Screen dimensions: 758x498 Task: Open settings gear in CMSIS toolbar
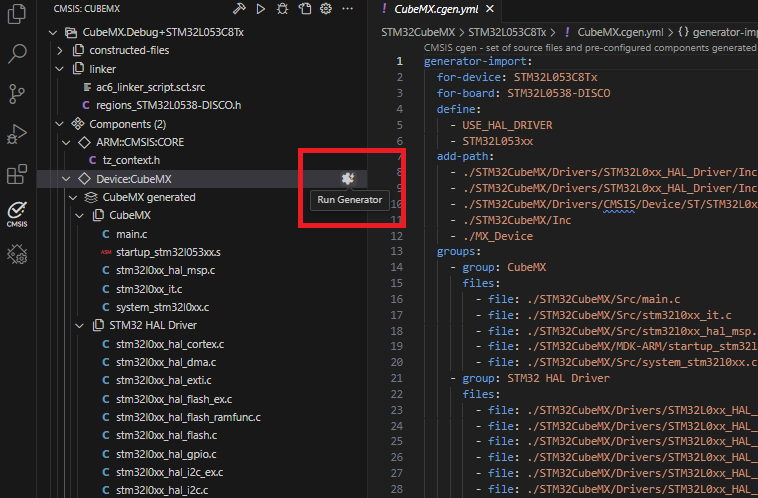click(x=326, y=9)
